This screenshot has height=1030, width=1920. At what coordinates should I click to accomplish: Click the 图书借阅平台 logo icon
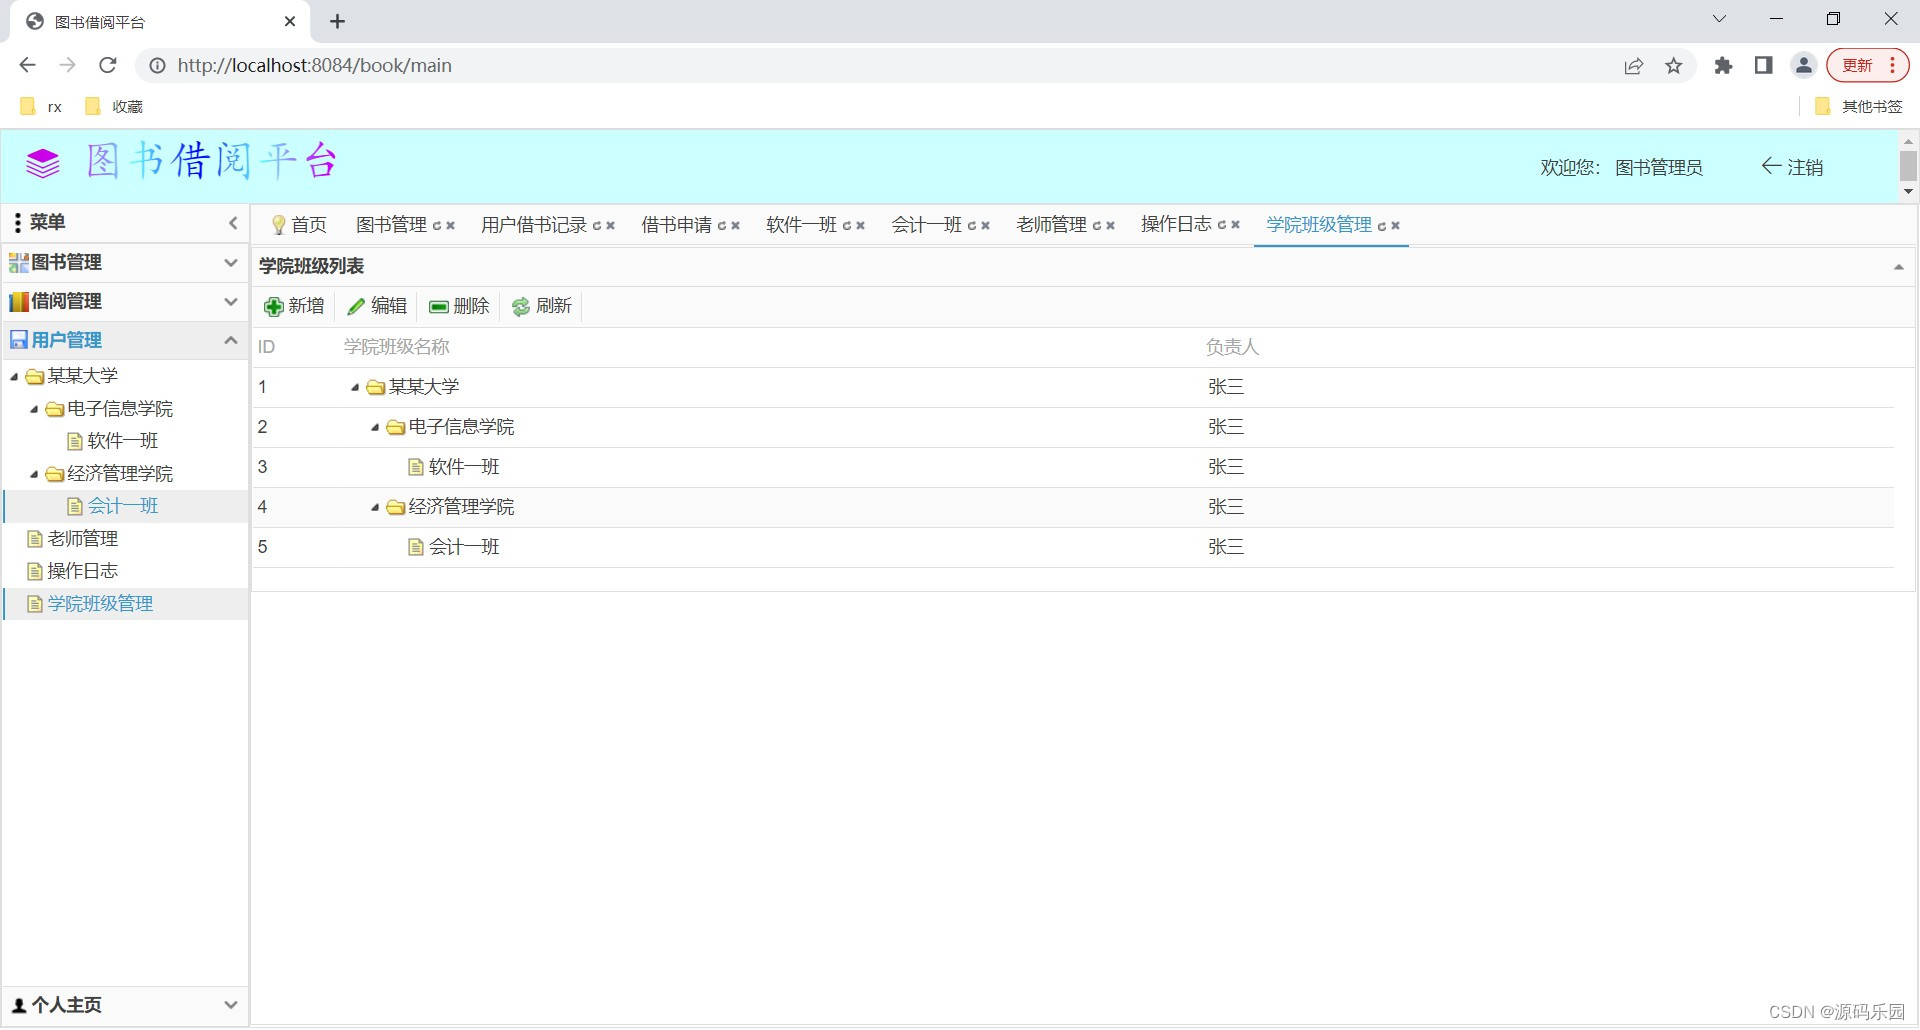coord(42,162)
